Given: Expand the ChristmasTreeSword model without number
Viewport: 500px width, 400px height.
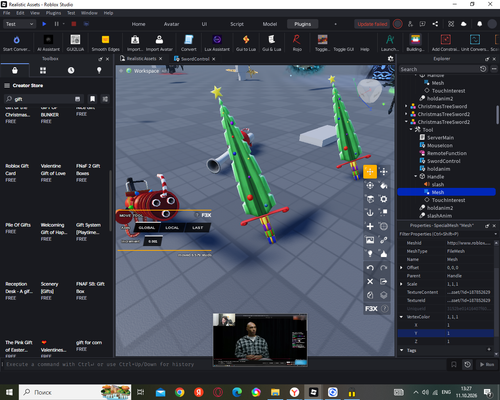Looking at the screenshot, I should [406, 106].
